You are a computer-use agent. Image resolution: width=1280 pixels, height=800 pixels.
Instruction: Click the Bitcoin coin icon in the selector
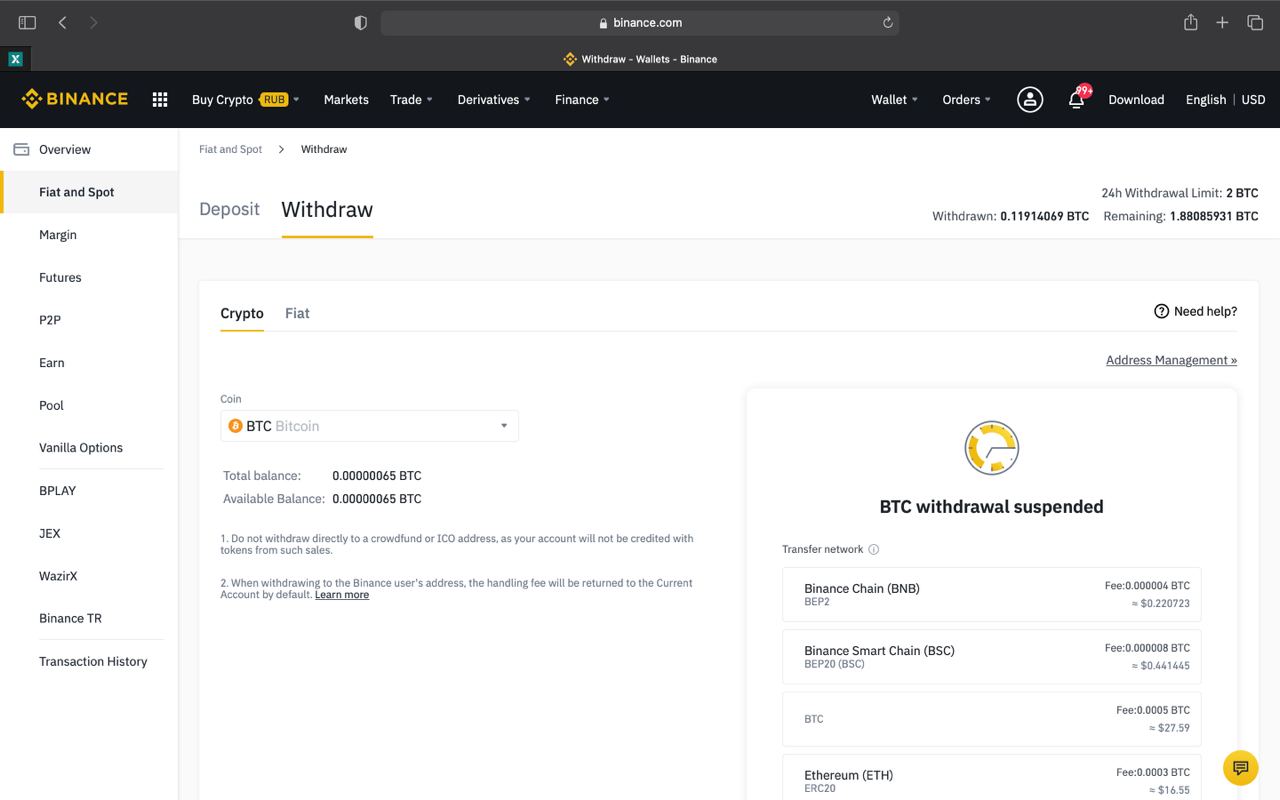pyautogui.click(x=235, y=426)
